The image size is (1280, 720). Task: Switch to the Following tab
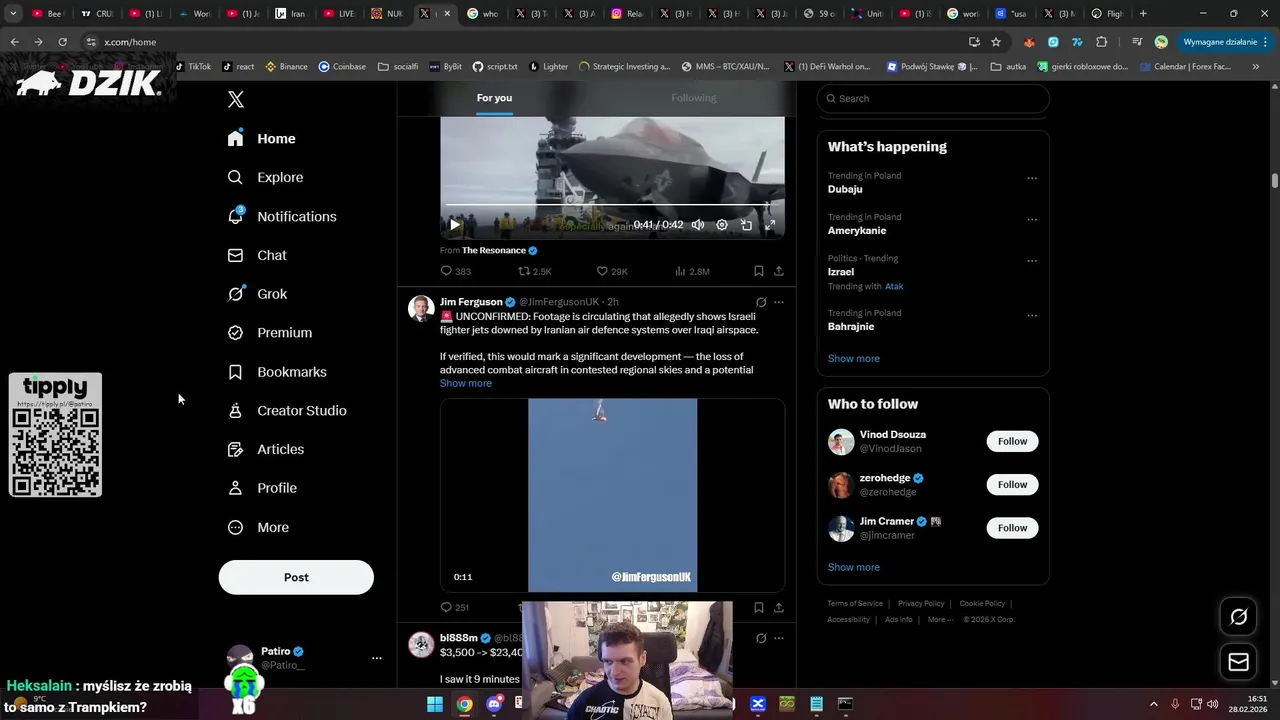(694, 98)
